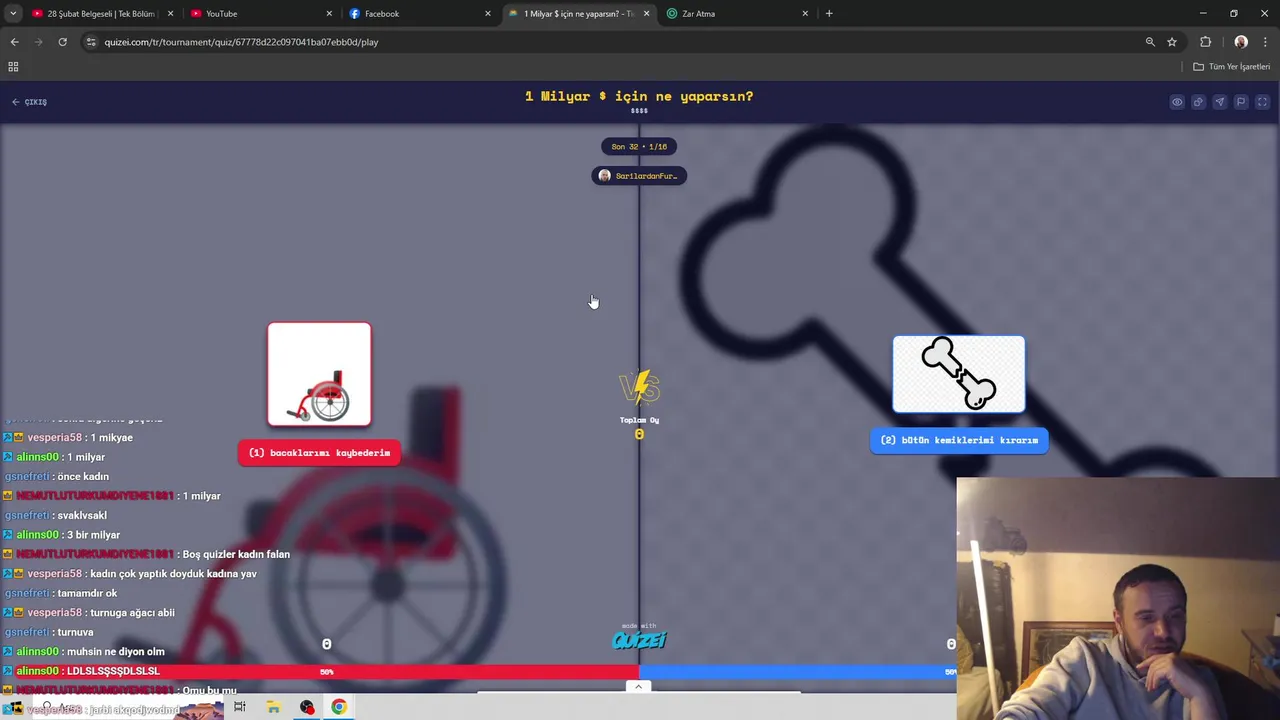Share quiz via paper plane icon
The image size is (1280, 720).
1219,102
